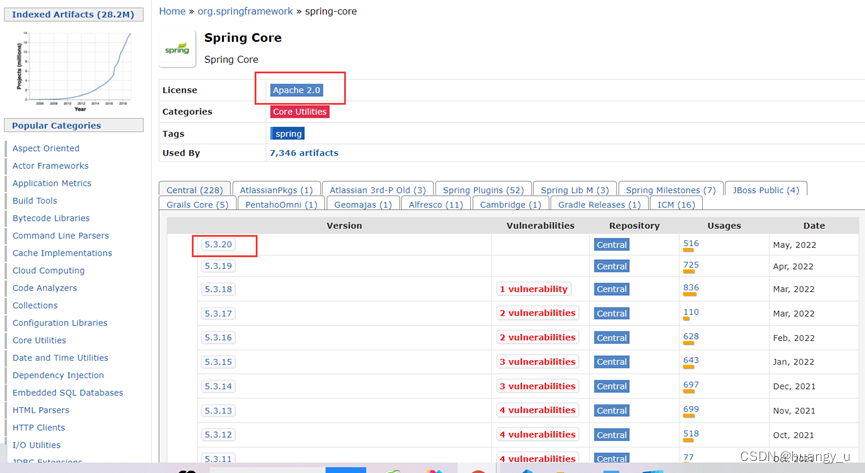The height and width of the screenshot is (473, 865).
Task: Open 516 usages of version 5.3.20
Action: click(x=691, y=243)
